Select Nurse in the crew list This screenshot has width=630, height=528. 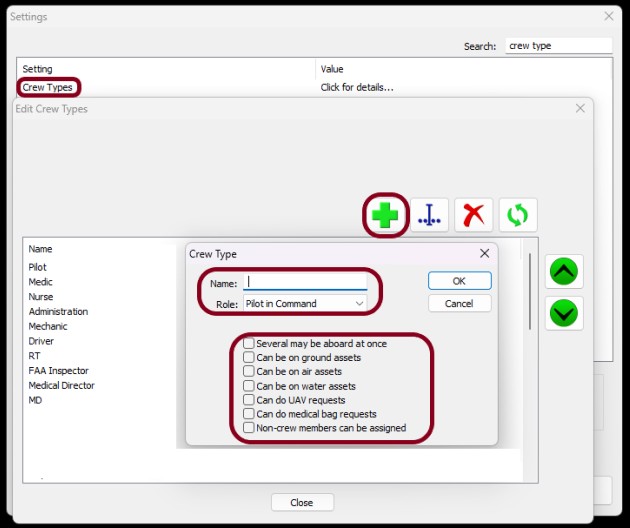click(x=41, y=297)
